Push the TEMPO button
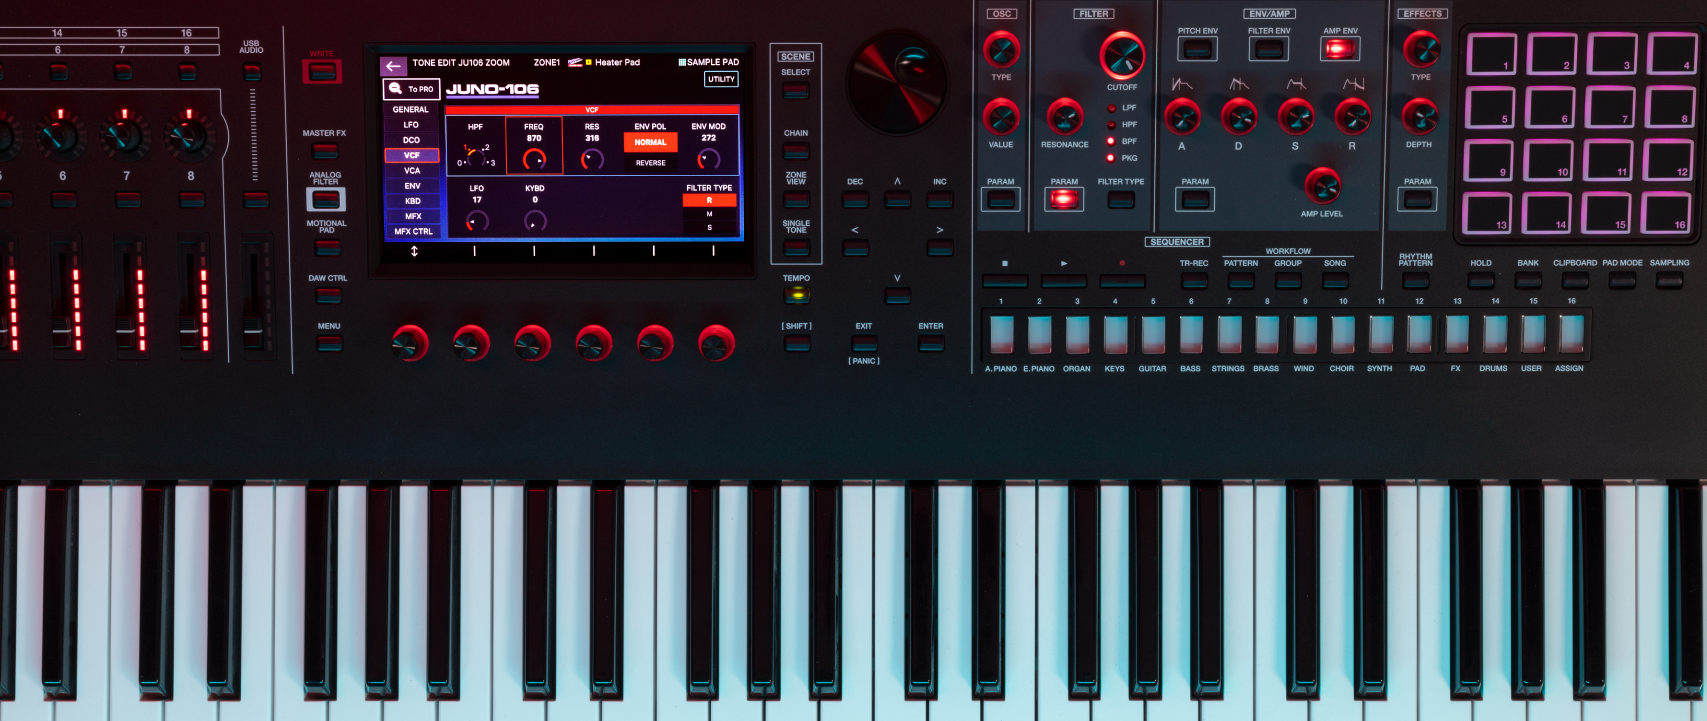1707x721 pixels. 797,295
